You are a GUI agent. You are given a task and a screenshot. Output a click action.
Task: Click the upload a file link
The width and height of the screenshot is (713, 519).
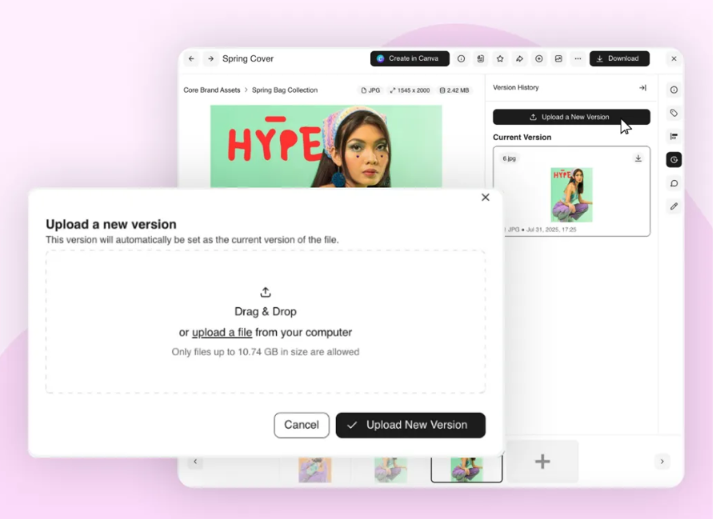(222, 333)
